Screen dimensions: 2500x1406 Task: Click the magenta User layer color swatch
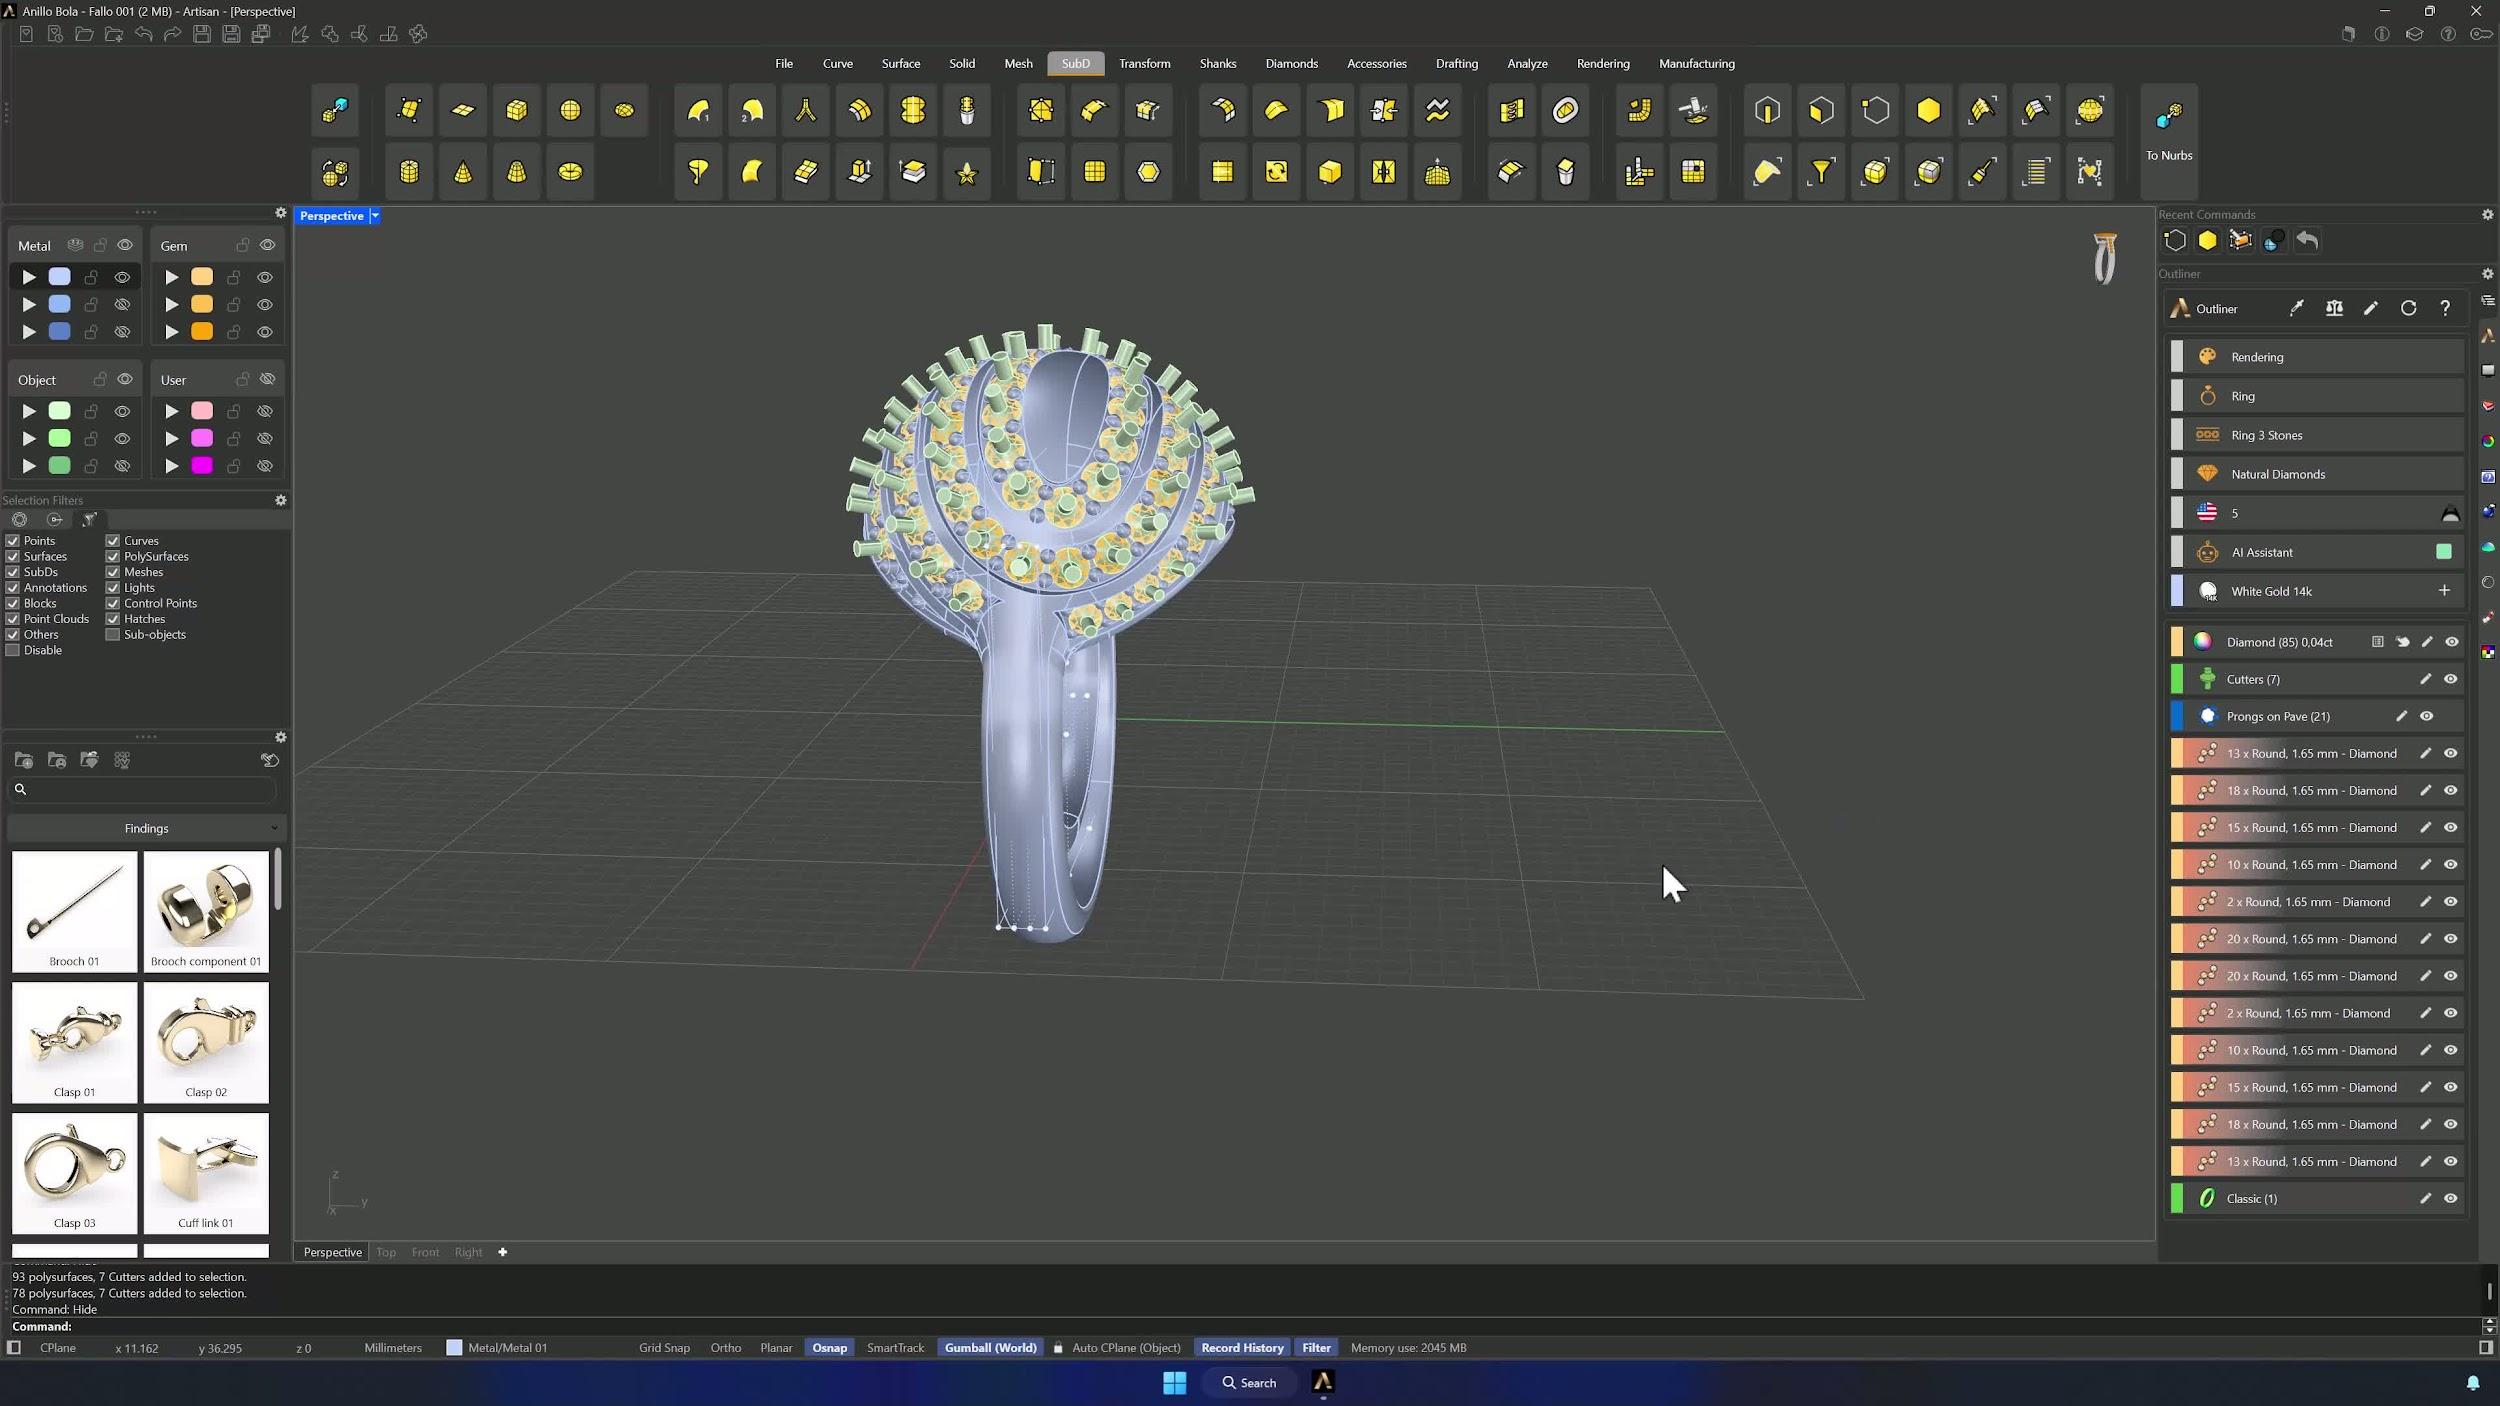pyautogui.click(x=202, y=466)
